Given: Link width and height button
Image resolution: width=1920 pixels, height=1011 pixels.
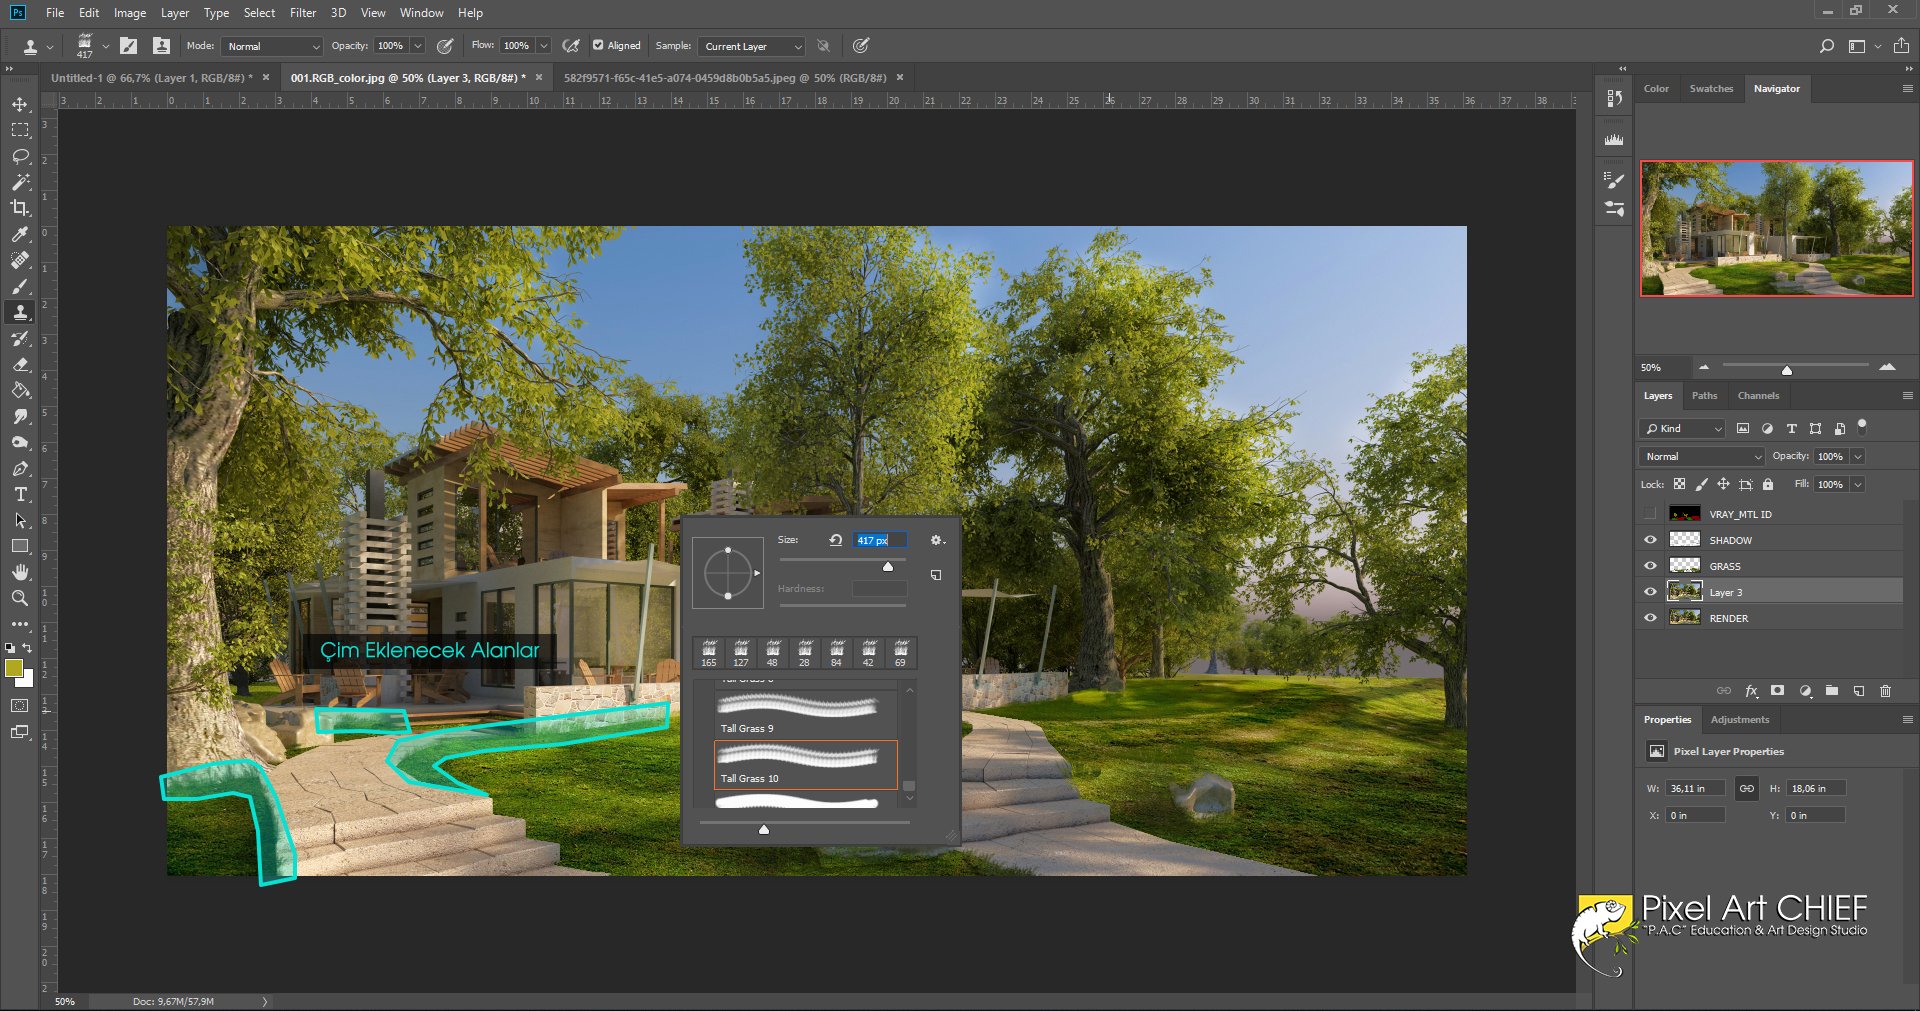Looking at the screenshot, I should coord(1746,788).
